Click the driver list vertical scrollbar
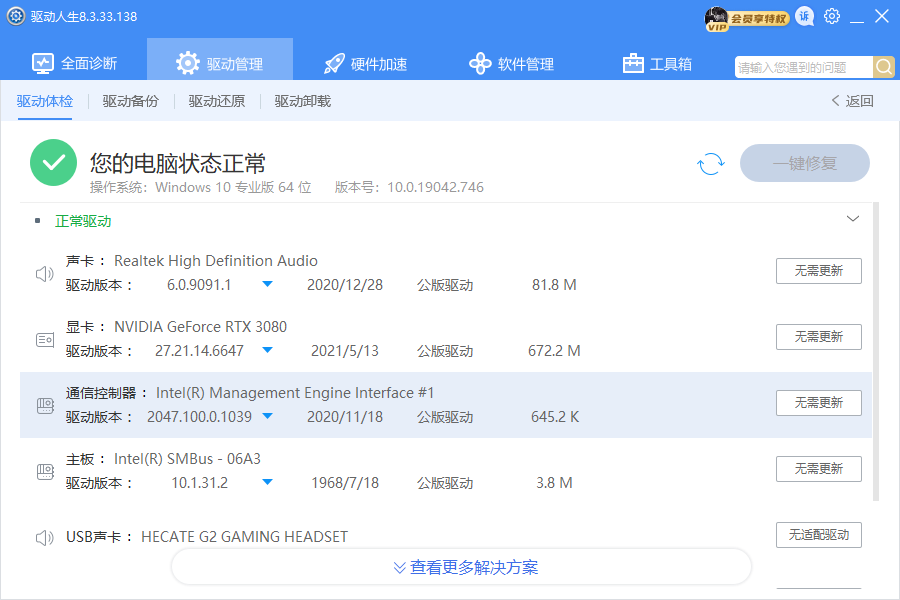Screen dimensions: 900x600 [x=876, y=351]
